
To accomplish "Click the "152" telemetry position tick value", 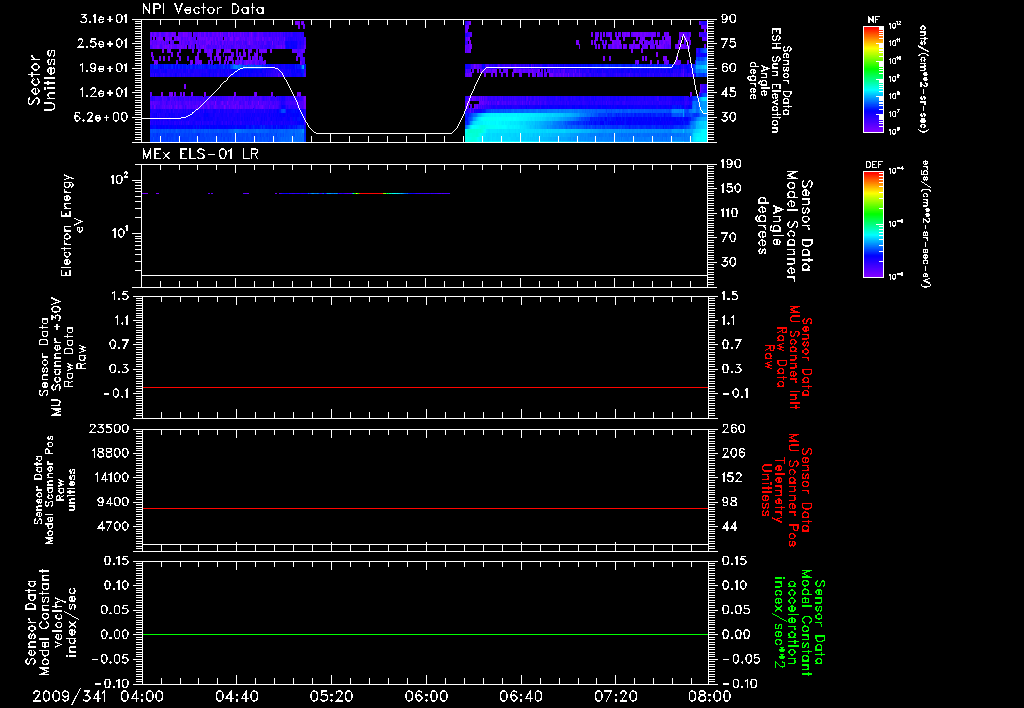I will [731, 477].
